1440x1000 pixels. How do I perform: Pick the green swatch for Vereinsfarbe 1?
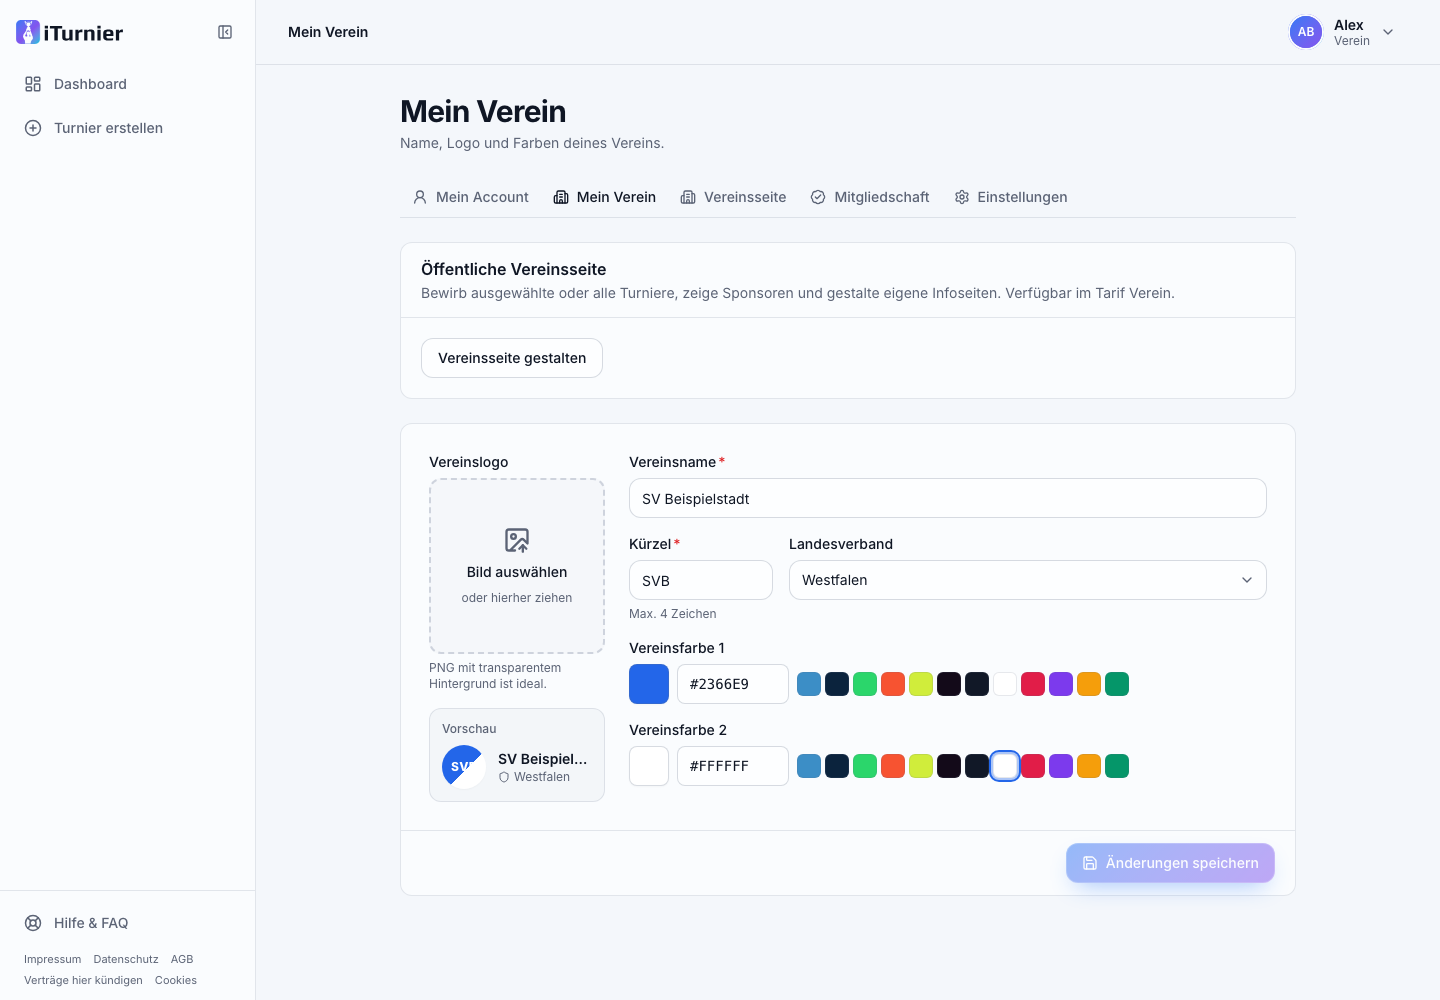coord(865,684)
